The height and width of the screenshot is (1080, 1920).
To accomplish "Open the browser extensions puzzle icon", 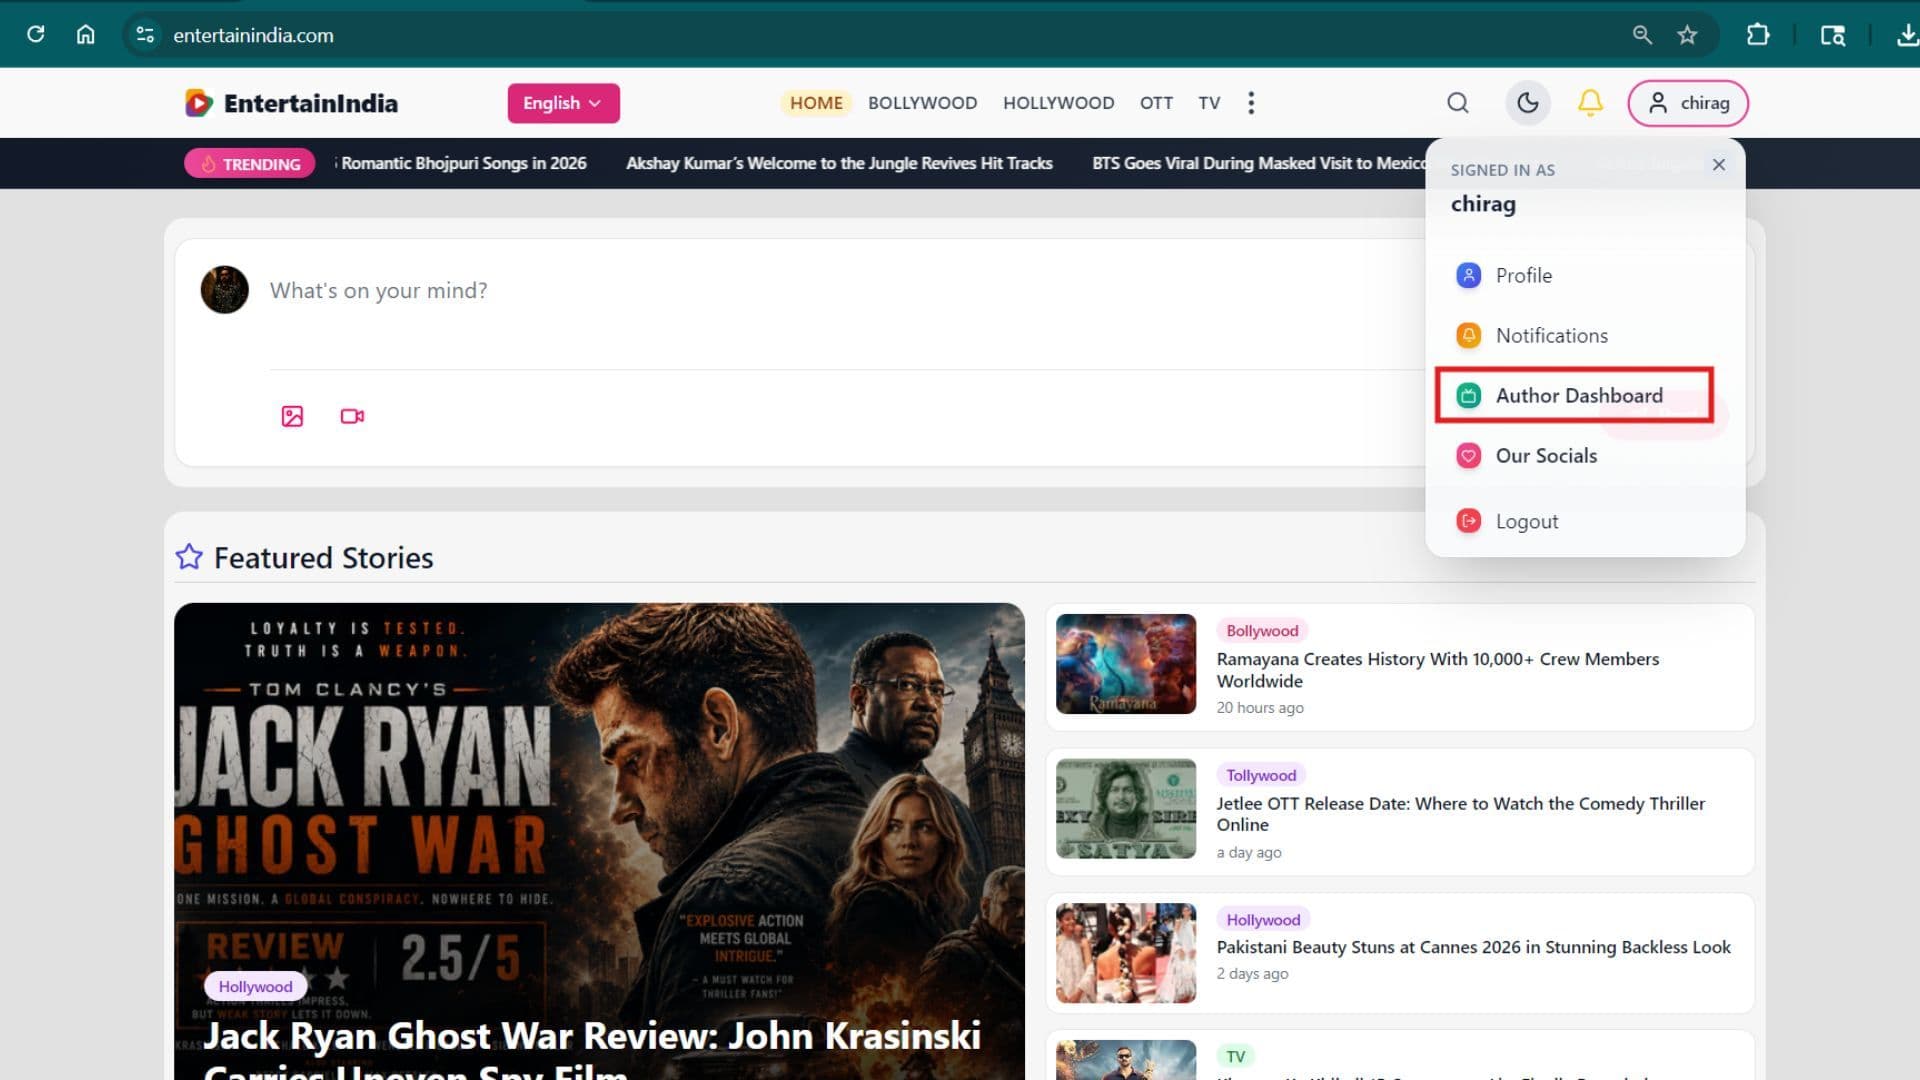I will [1757, 35].
